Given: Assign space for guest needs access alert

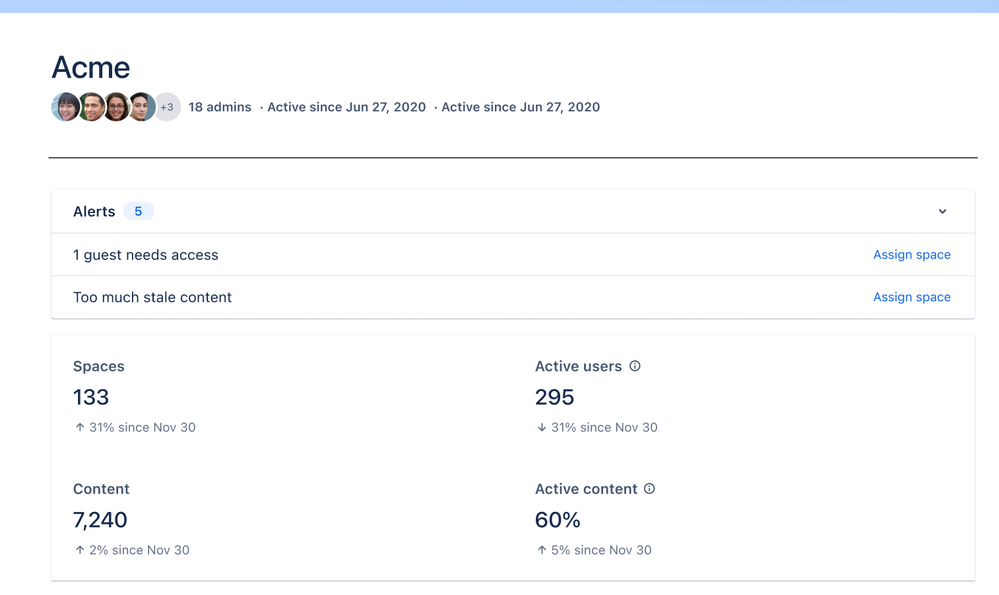Looking at the screenshot, I should tap(912, 255).
